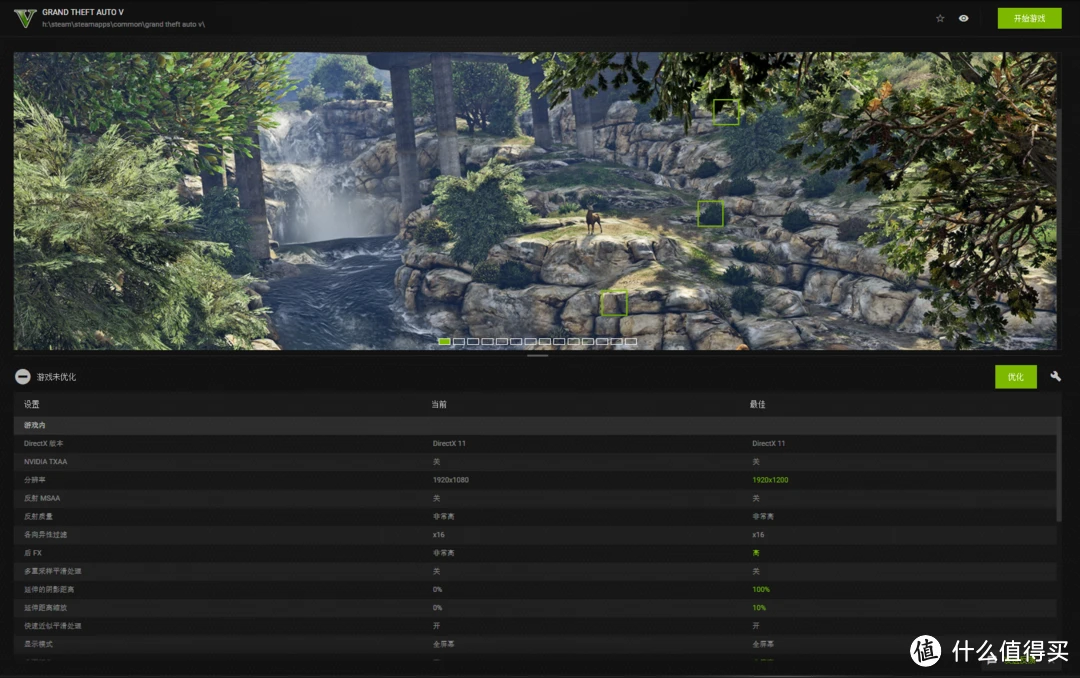Select the third screenshot indicator square
Screen dimensions: 1080x678
click(x=473, y=341)
